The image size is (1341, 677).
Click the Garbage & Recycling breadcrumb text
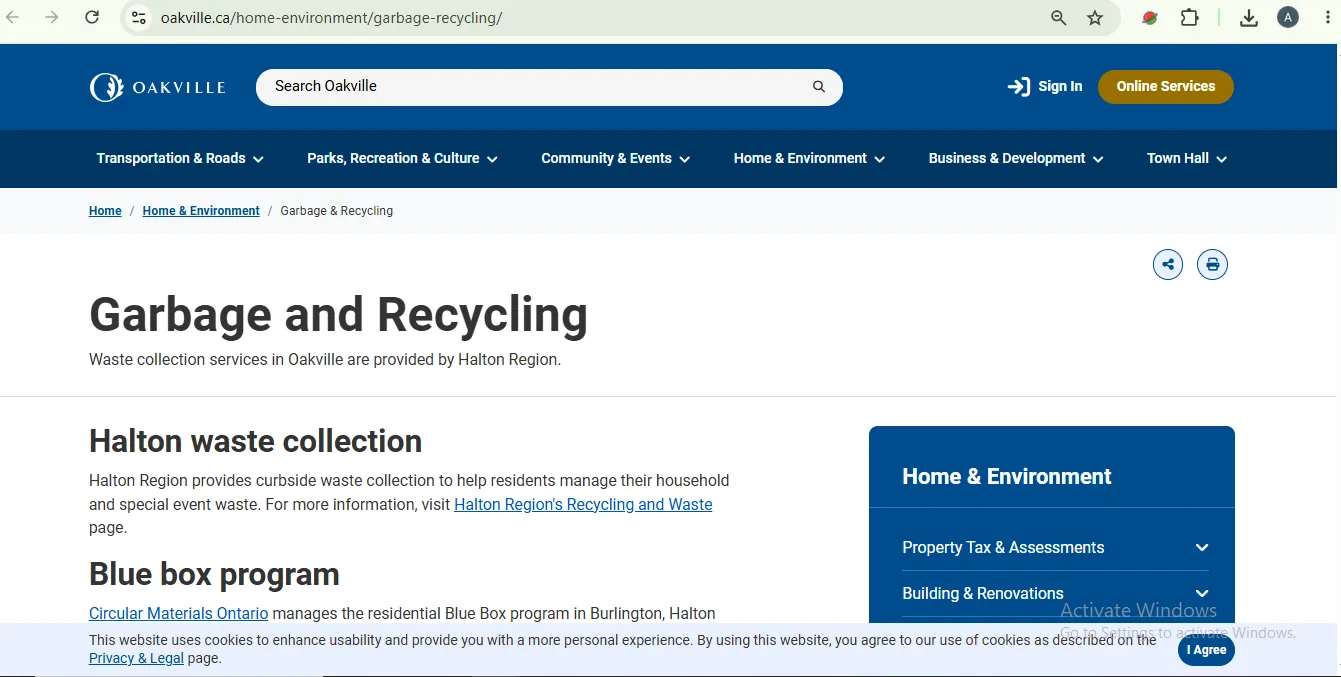[x=336, y=211]
